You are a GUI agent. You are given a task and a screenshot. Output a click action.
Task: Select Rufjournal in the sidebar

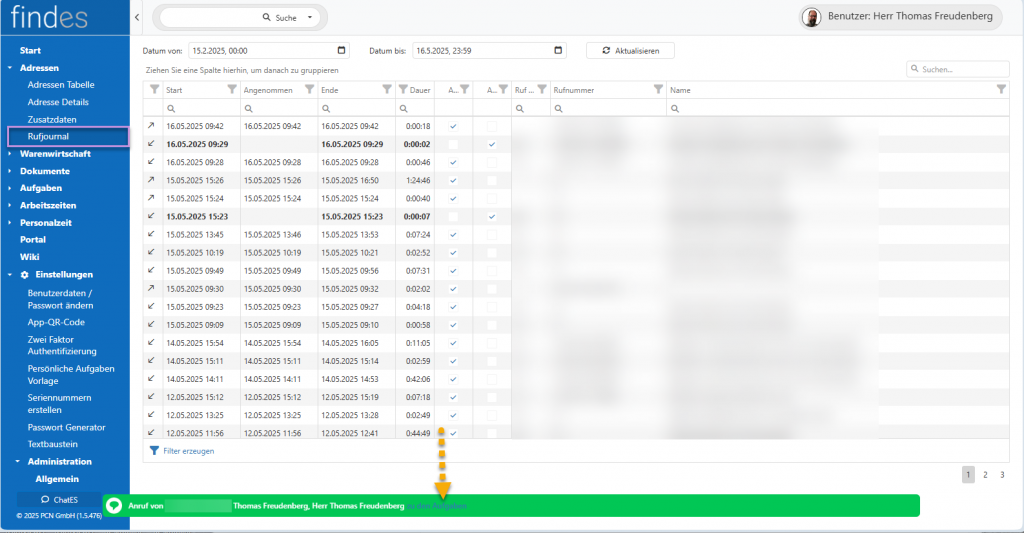click(48, 136)
